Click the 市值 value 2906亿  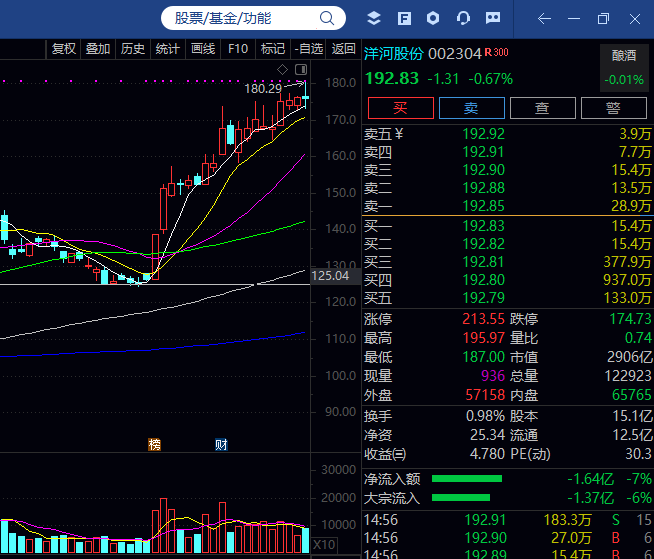[629, 357]
